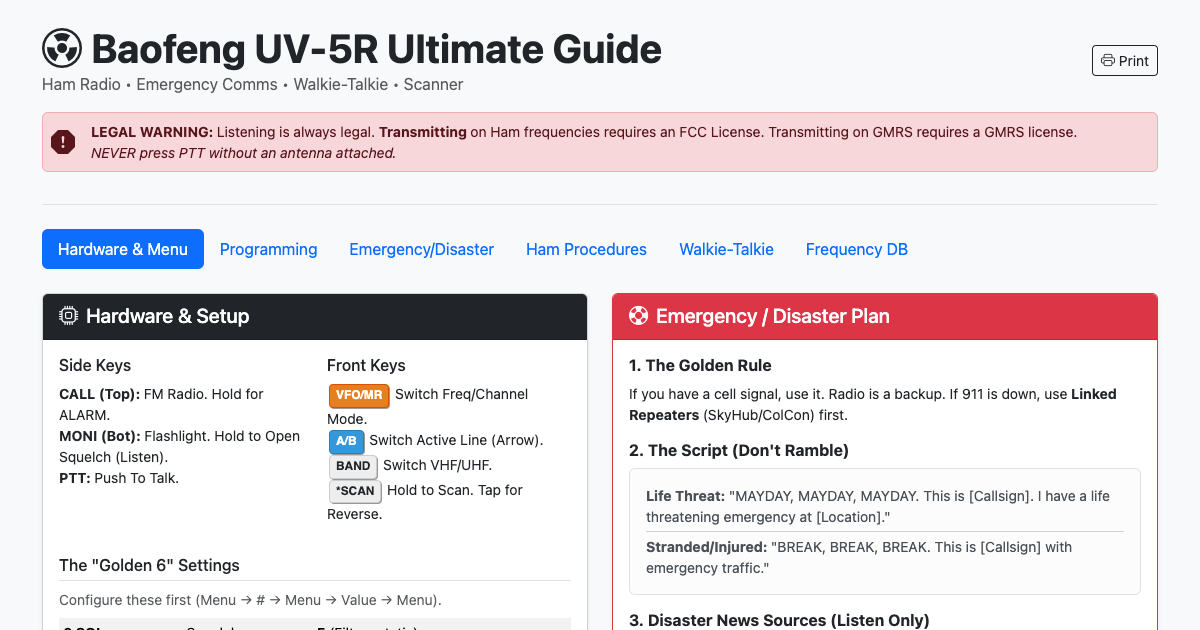Click 'Configure these first' instruction text
This screenshot has width=1200, height=630.
(x=250, y=600)
